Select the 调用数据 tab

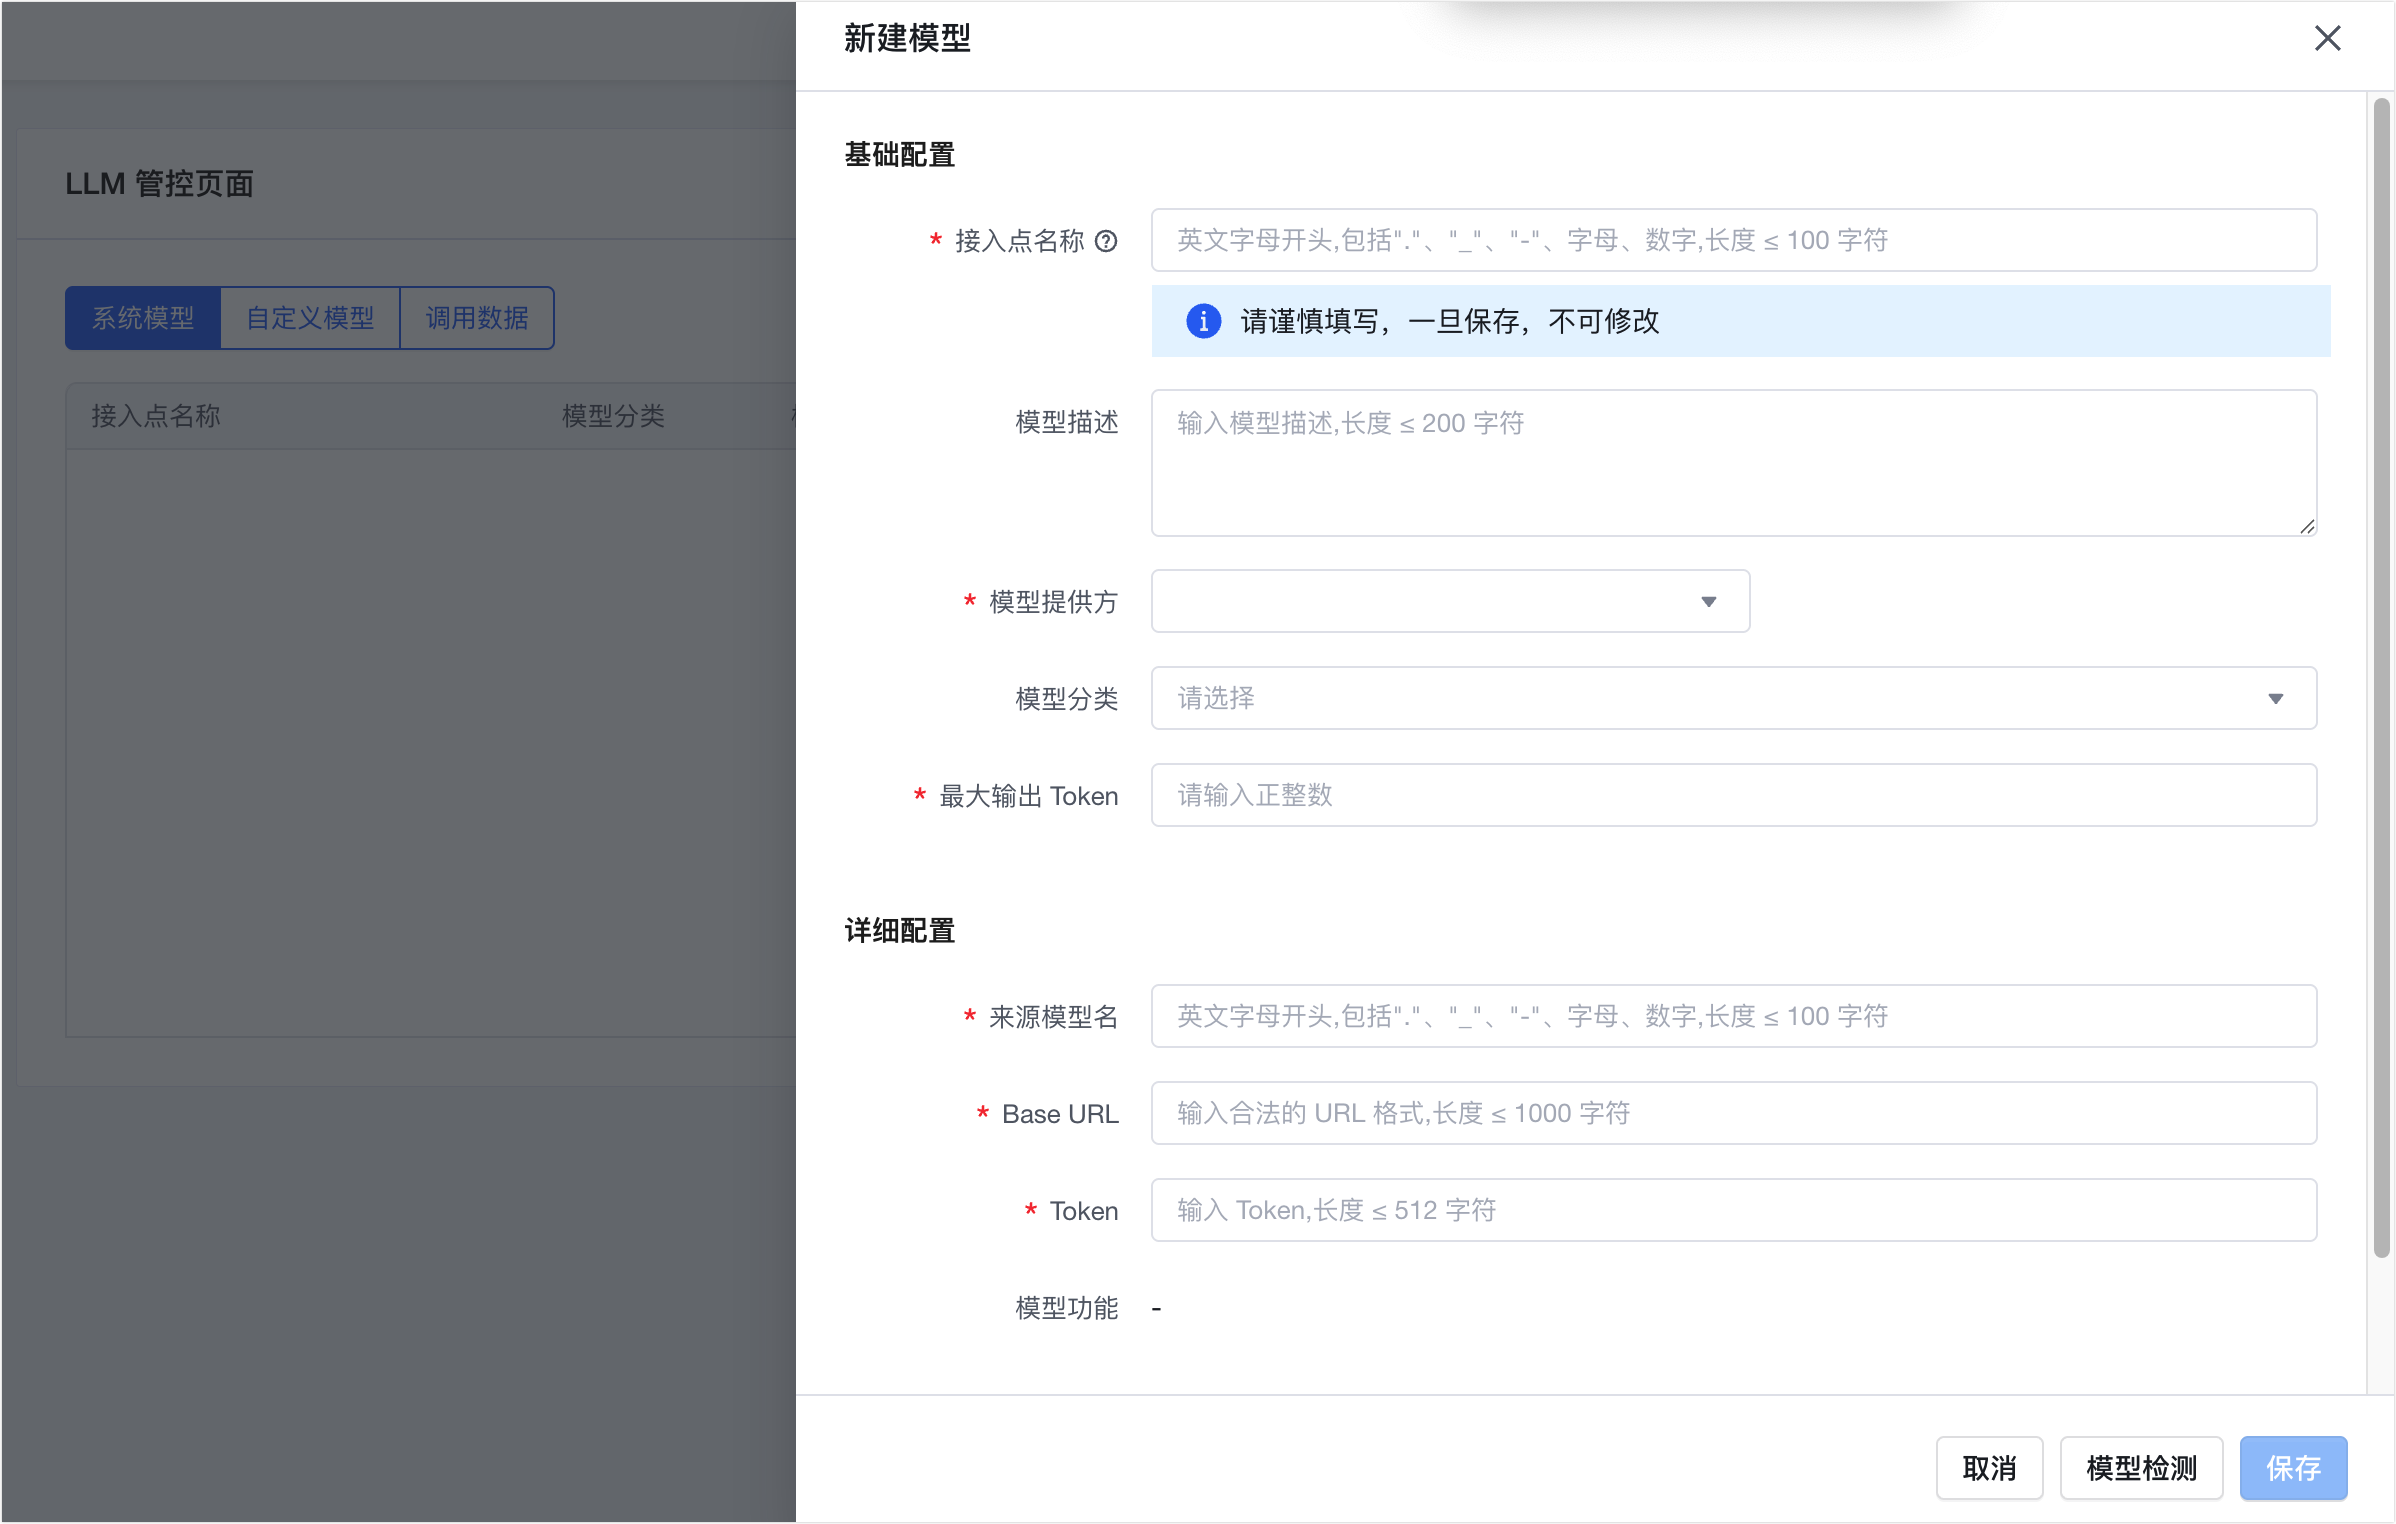pyautogui.click(x=477, y=318)
